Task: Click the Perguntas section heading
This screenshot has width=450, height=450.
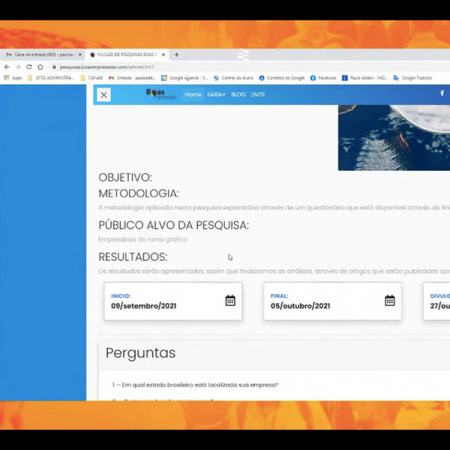Action: (x=140, y=353)
